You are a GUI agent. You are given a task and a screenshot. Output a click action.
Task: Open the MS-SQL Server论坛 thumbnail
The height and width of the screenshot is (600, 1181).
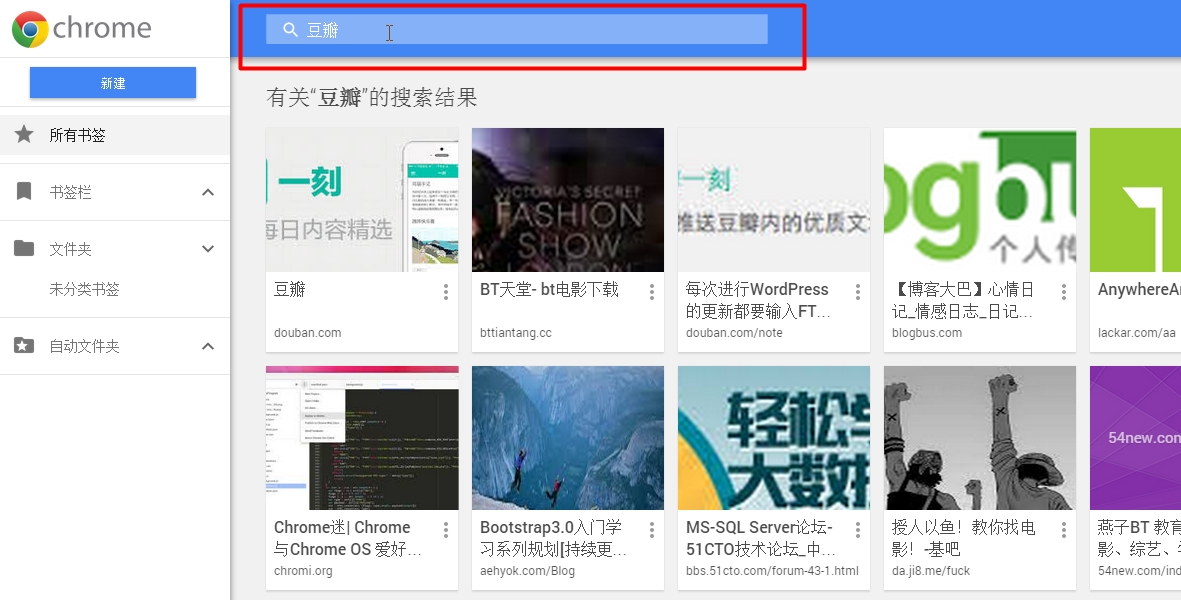tap(774, 438)
